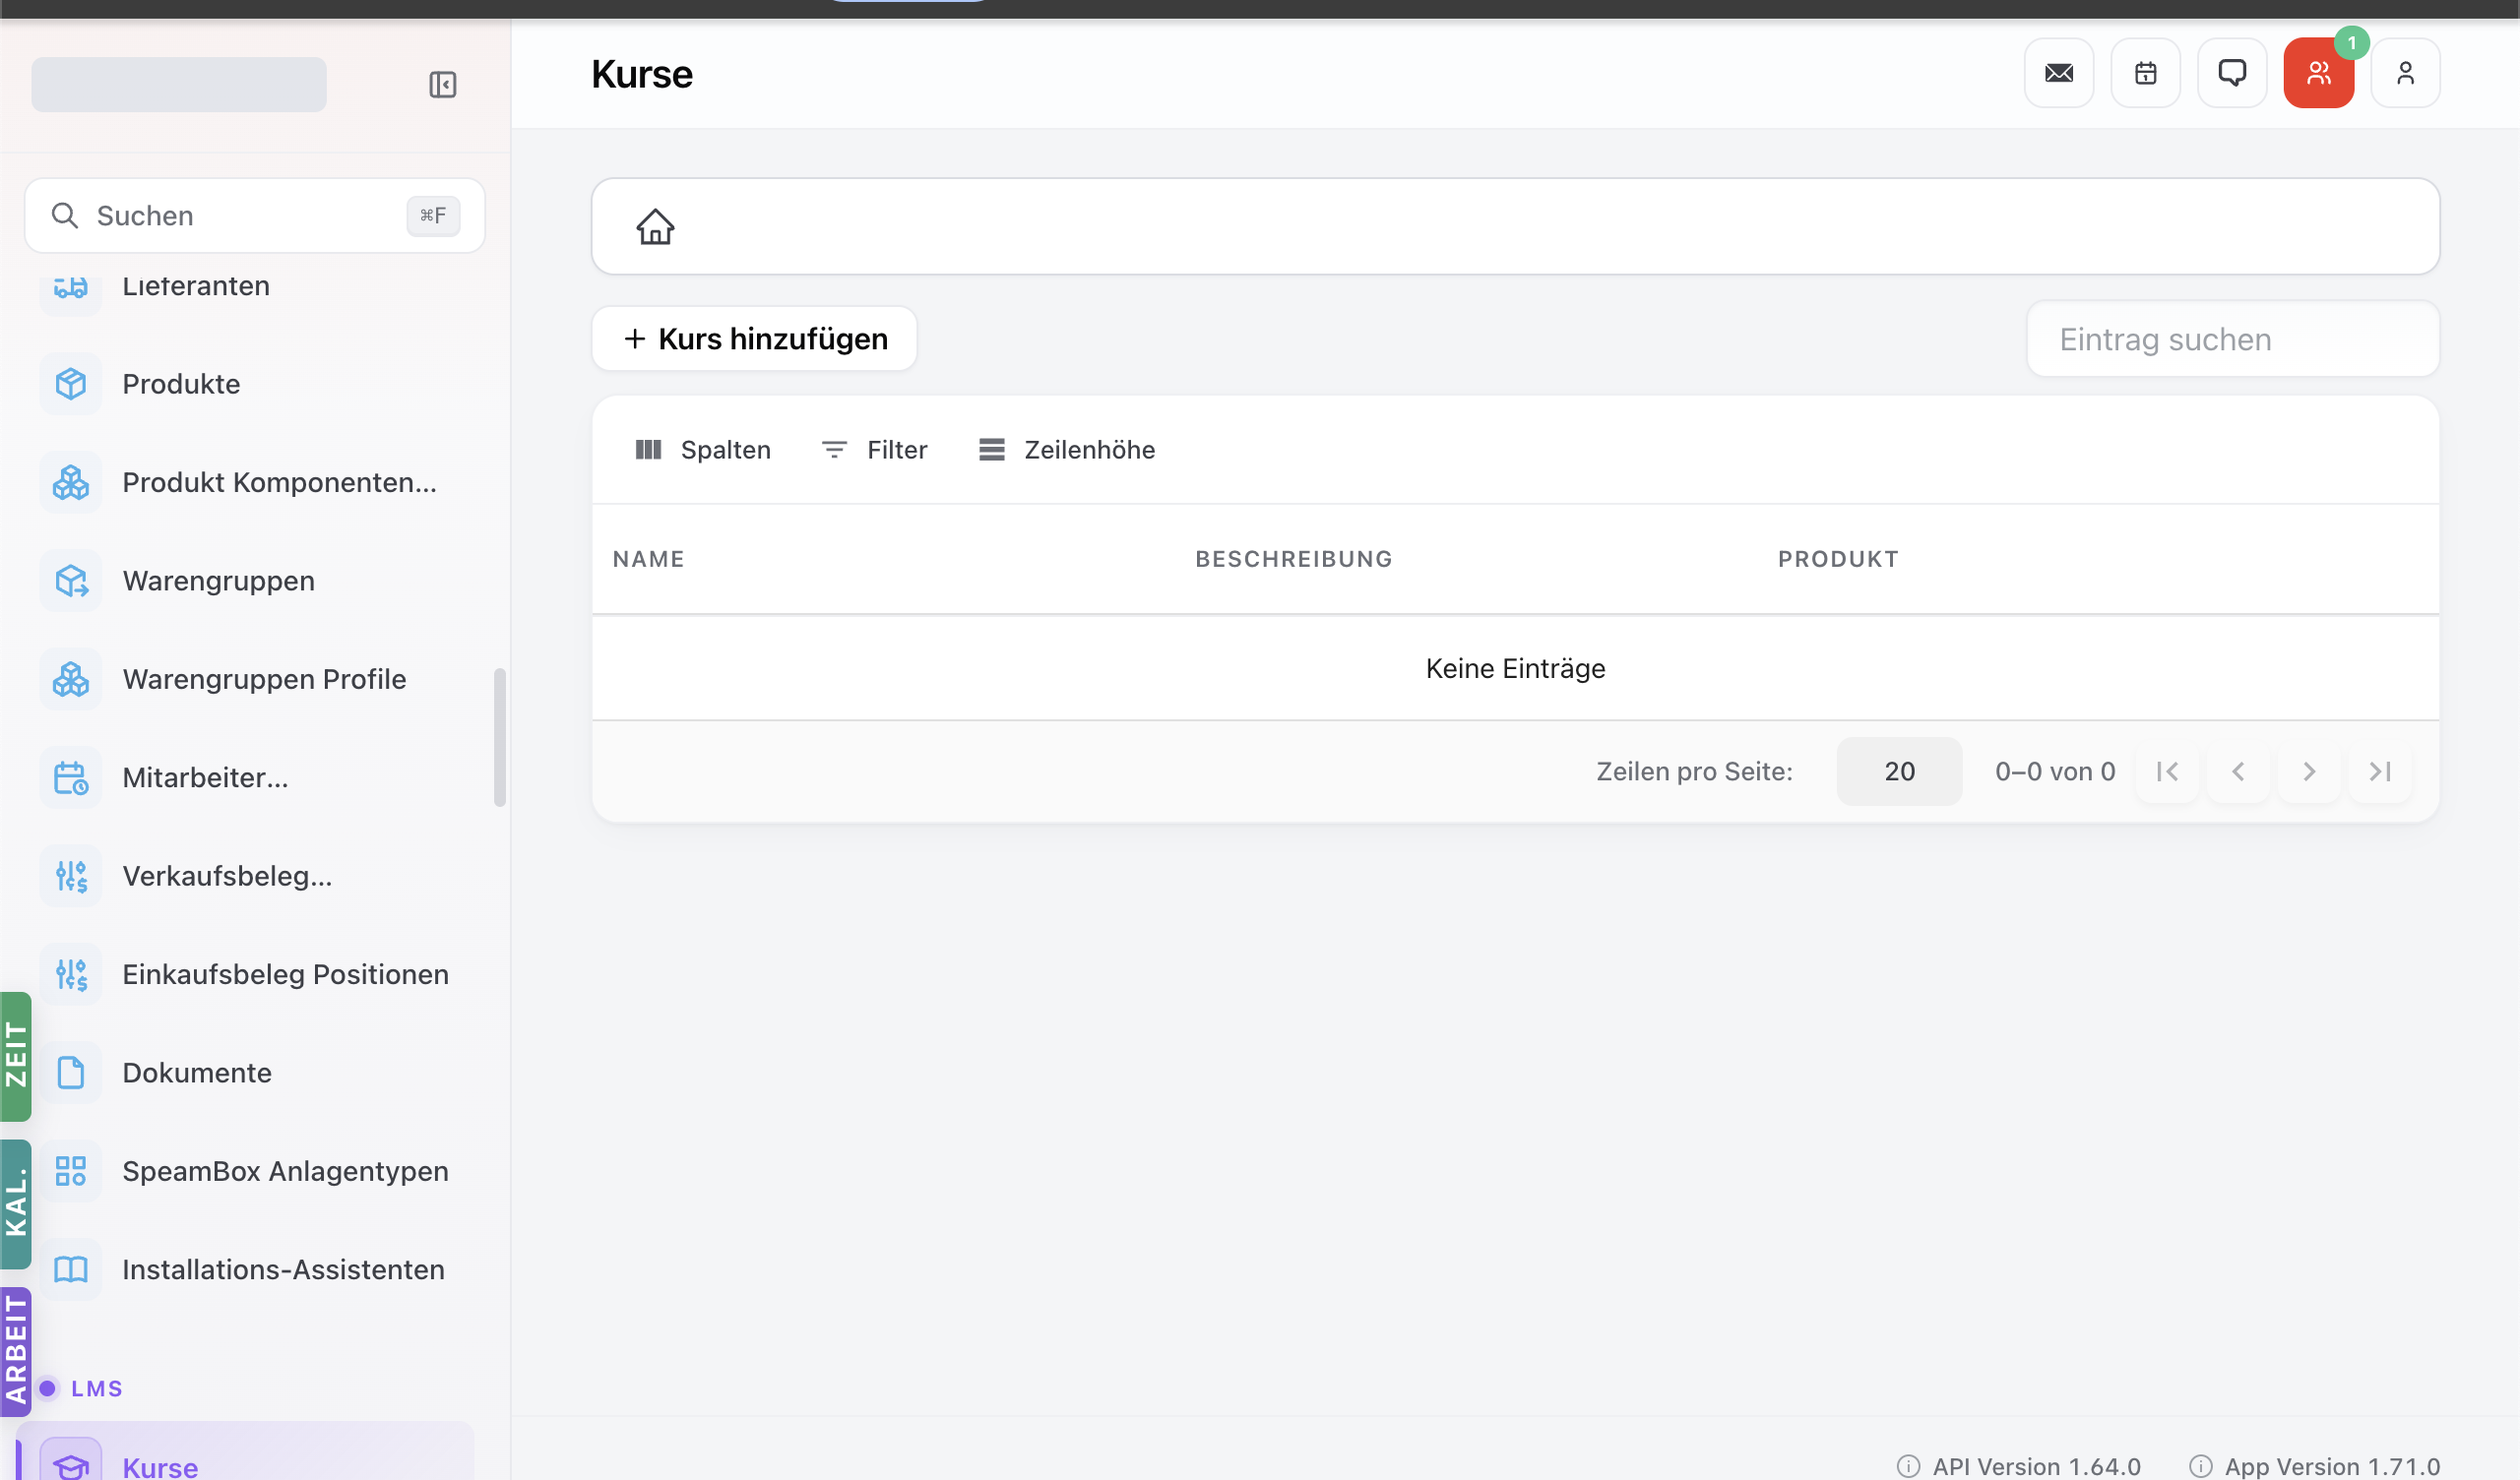This screenshot has width=2520, height=1480.
Task: Open the ARBEIT side tab
Action: click(16, 1352)
